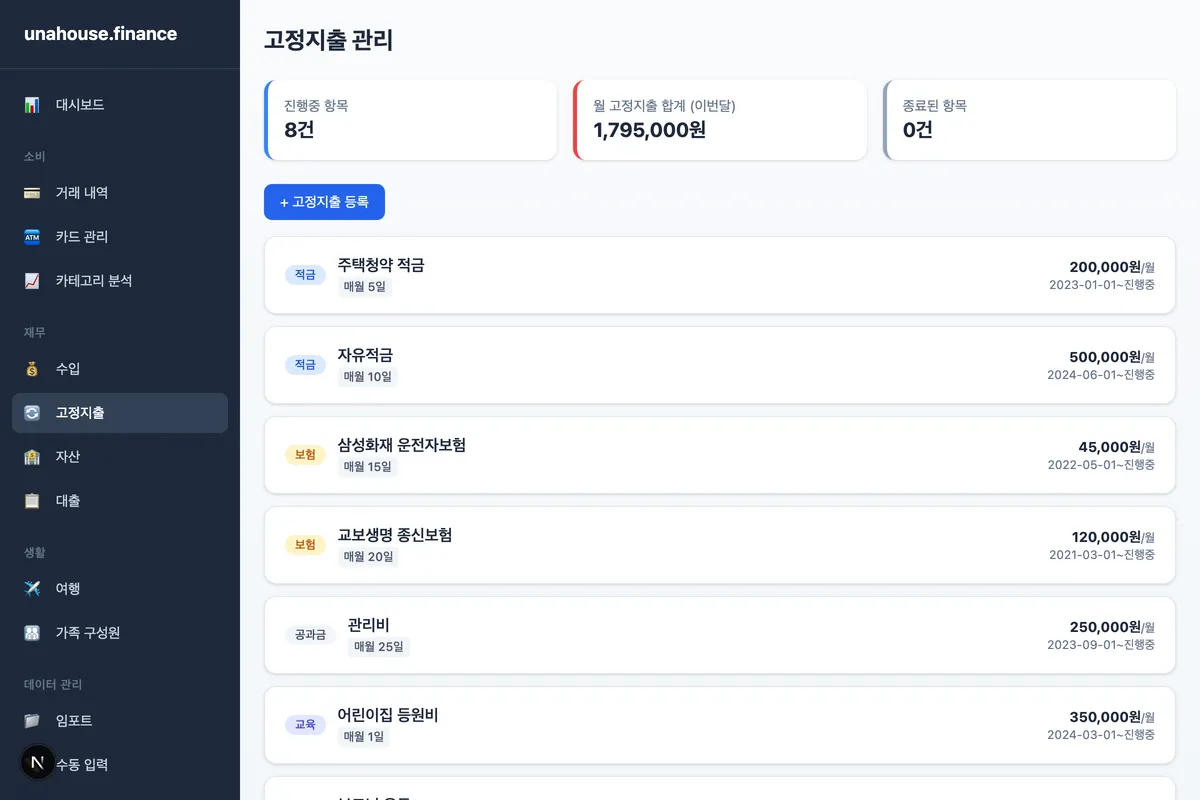The image size is (1200, 800).
Task: Click the bank icon beside 자산
Action: pyautogui.click(x=32, y=457)
